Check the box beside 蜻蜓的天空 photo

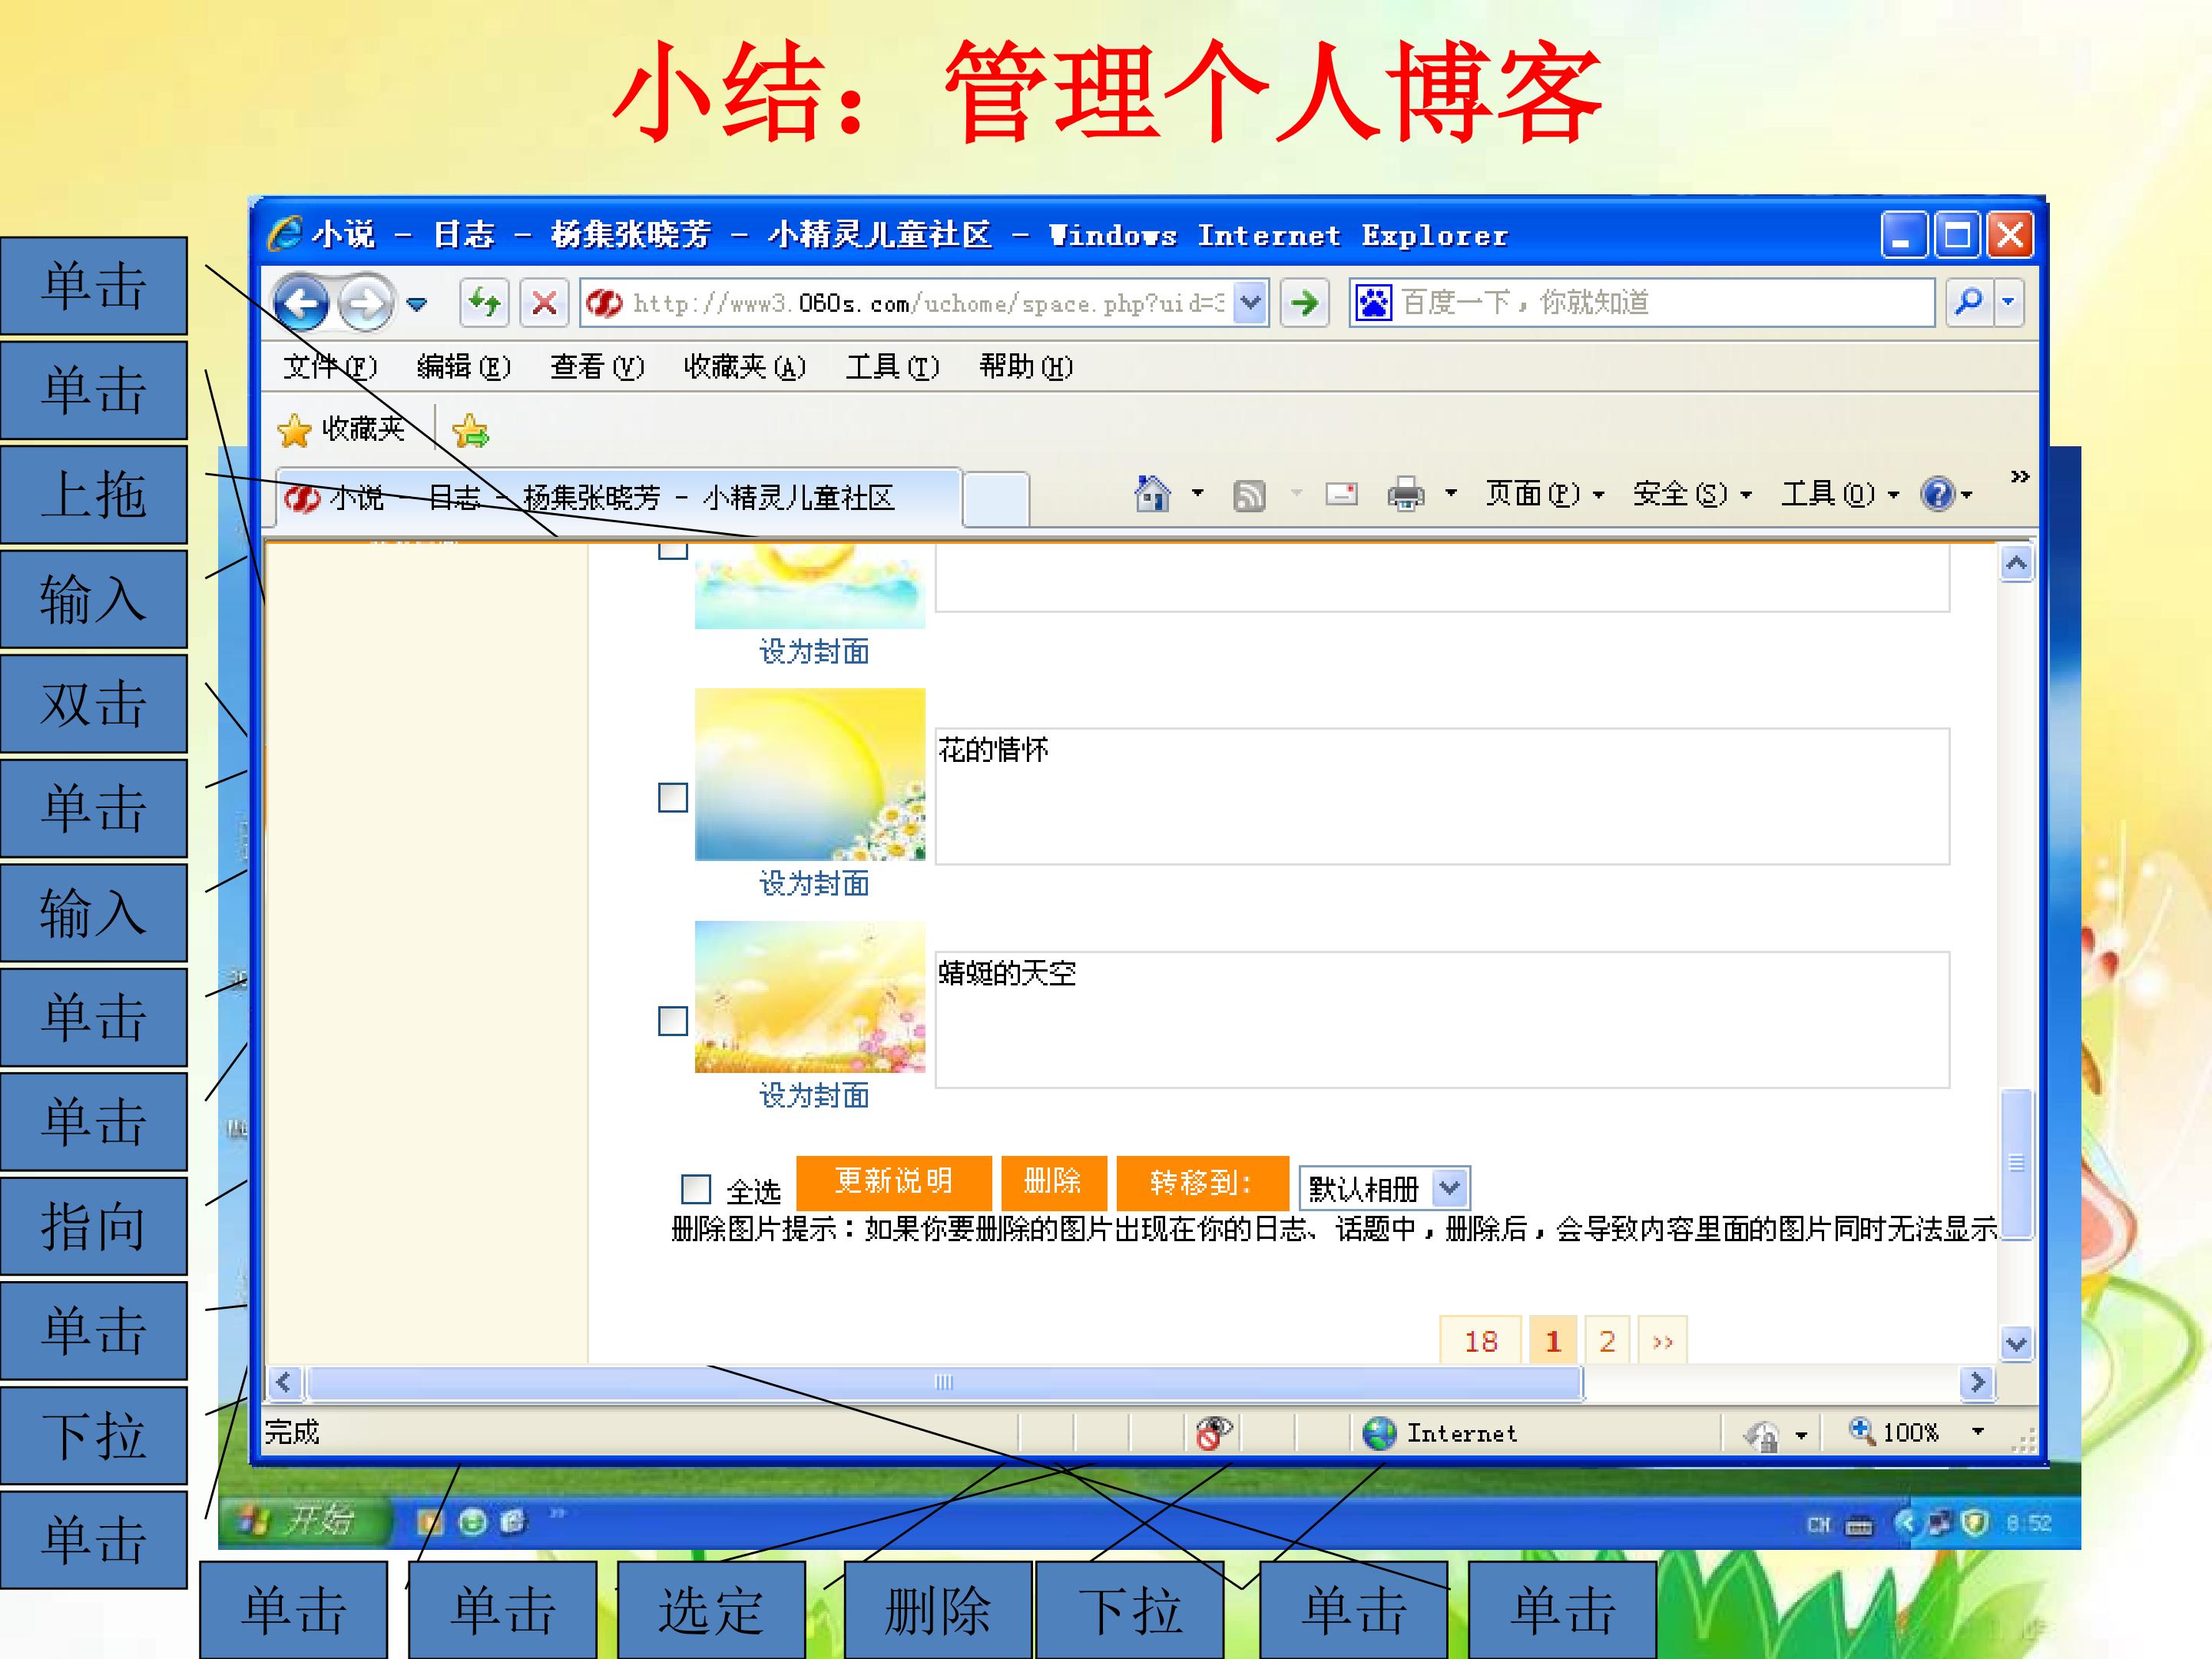(673, 1021)
